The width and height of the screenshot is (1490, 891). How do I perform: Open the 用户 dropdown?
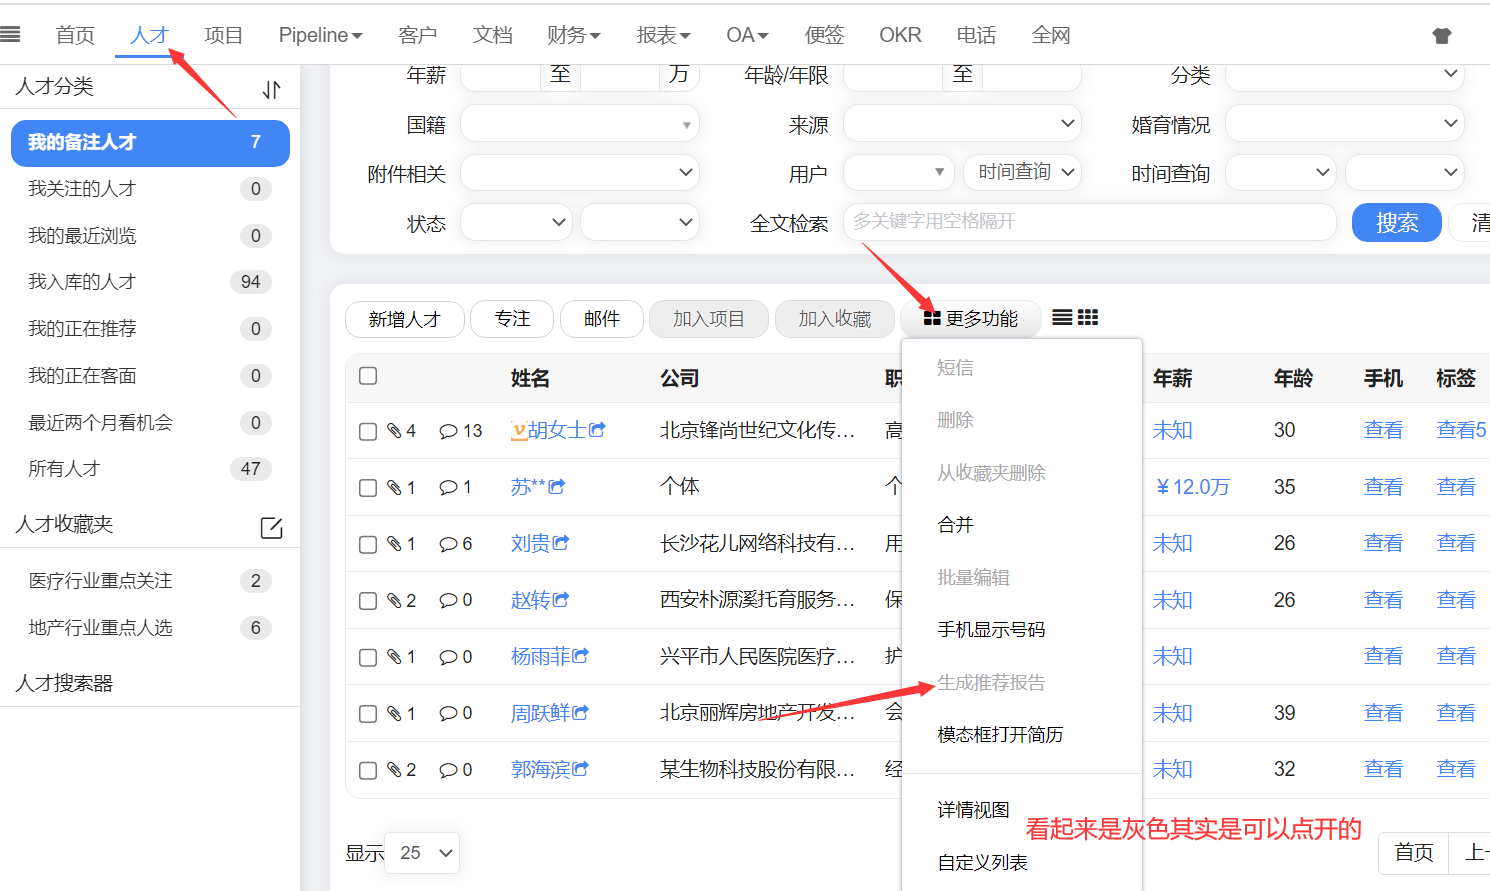[x=899, y=173]
